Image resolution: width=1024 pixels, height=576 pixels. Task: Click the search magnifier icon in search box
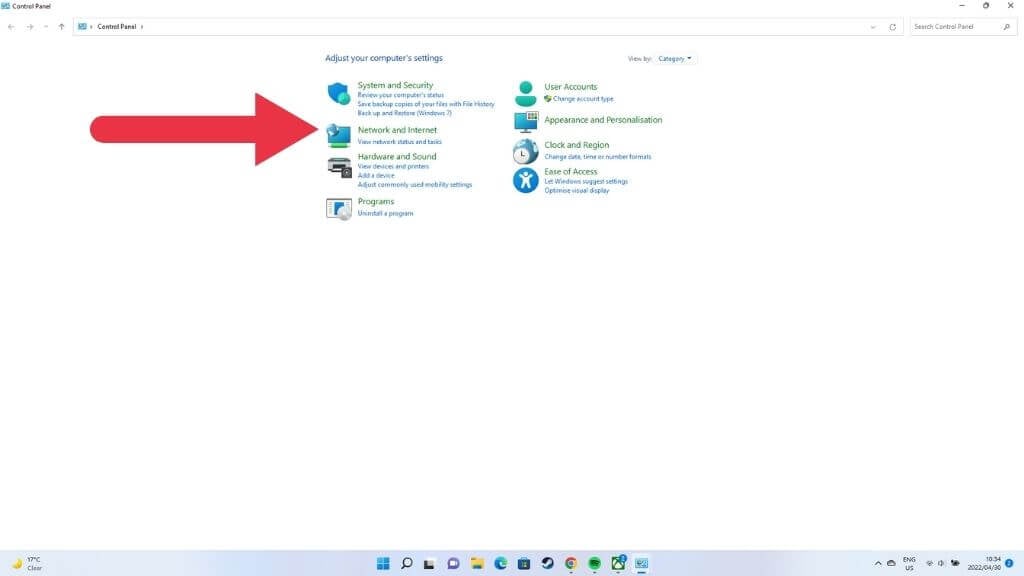pos(1006,27)
